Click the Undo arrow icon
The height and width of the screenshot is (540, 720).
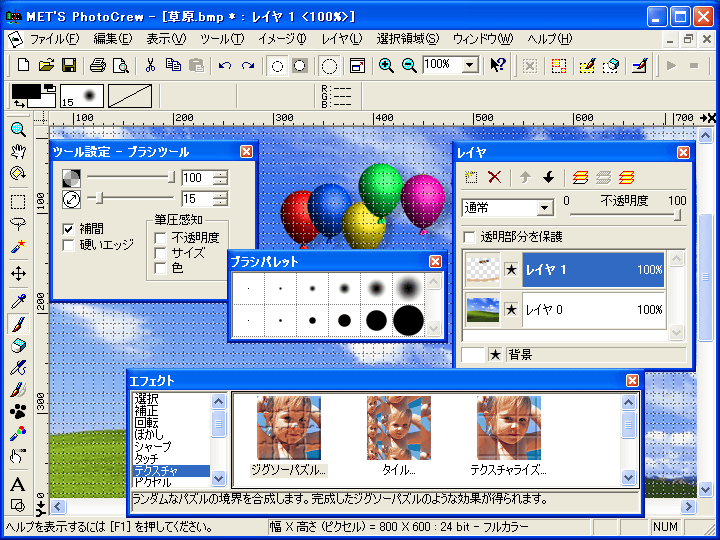[x=225, y=66]
